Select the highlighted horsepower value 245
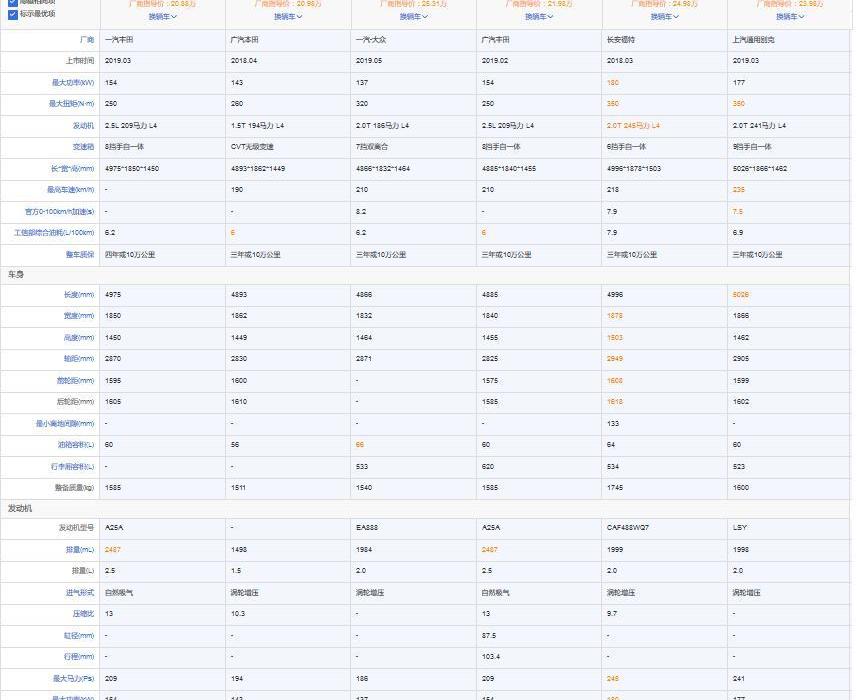Image resolution: width=858 pixels, height=700 pixels. tap(613, 679)
